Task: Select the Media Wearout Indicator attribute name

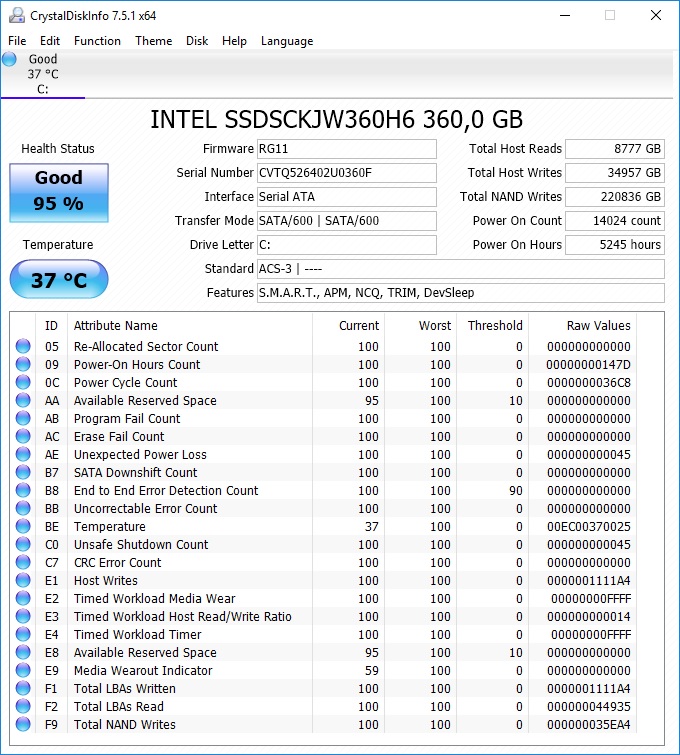Action: (x=143, y=670)
